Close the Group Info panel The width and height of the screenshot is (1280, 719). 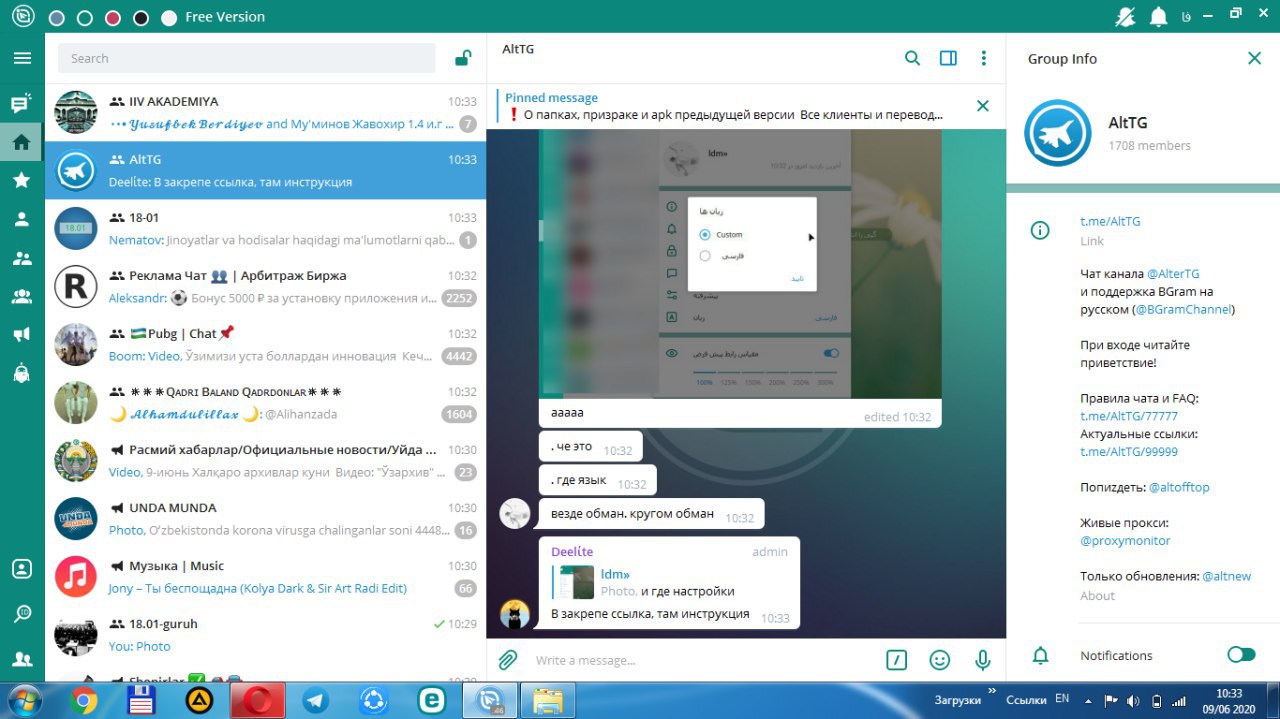pyautogui.click(x=1254, y=58)
